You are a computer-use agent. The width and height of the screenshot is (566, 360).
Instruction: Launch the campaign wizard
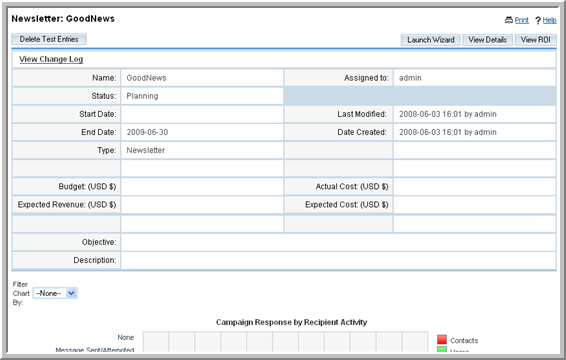point(431,40)
